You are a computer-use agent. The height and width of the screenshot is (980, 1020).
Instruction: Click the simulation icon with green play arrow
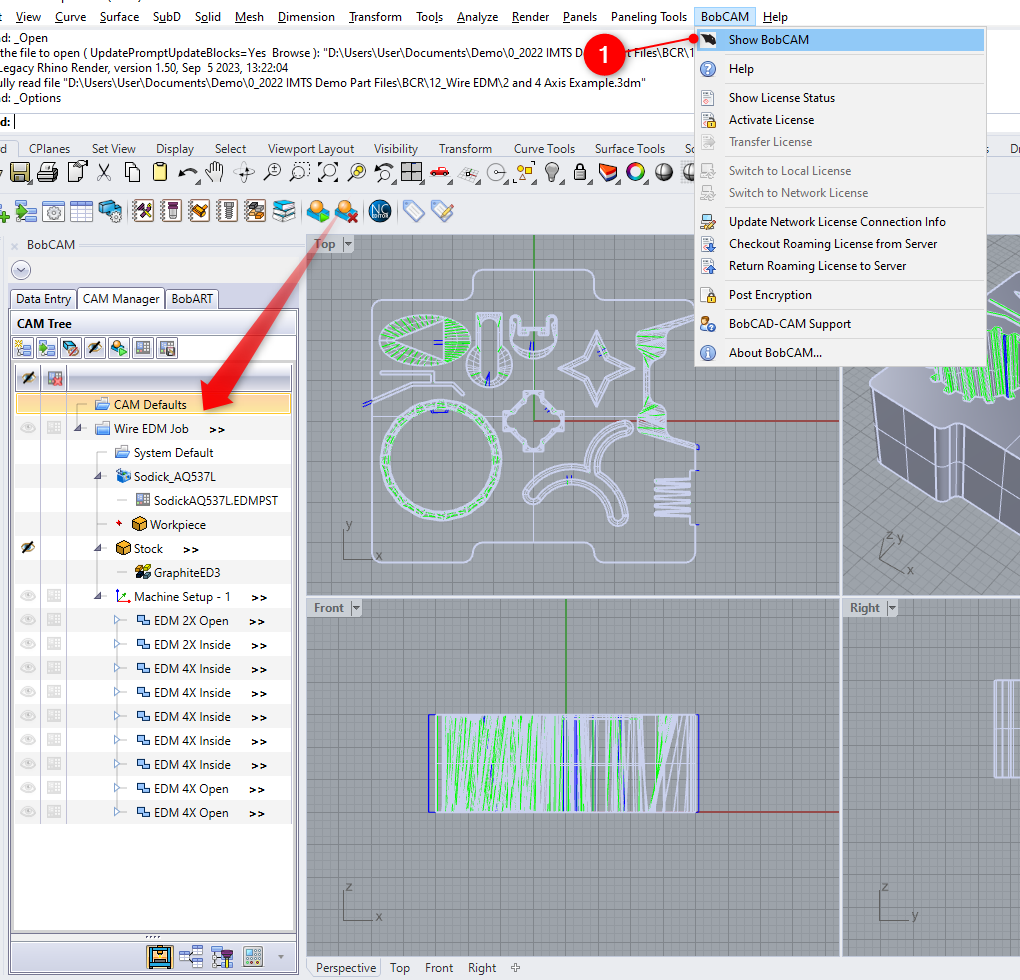(x=318, y=211)
